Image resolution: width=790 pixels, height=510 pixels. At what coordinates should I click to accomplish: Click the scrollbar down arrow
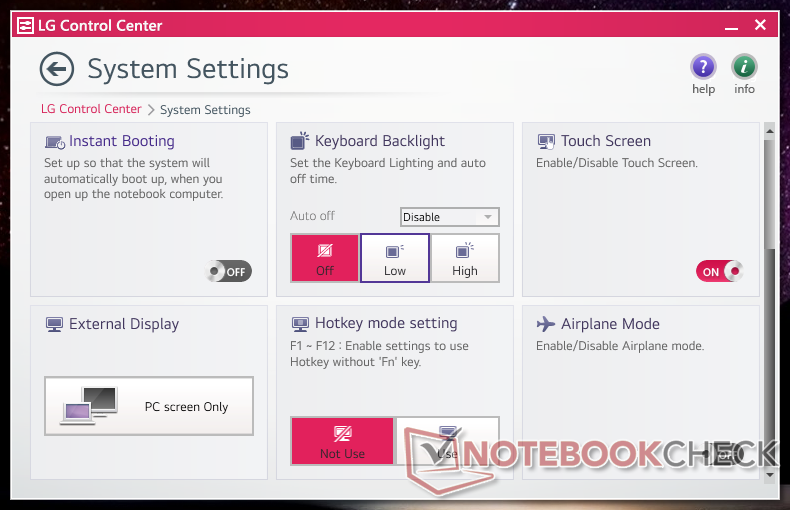click(769, 474)
